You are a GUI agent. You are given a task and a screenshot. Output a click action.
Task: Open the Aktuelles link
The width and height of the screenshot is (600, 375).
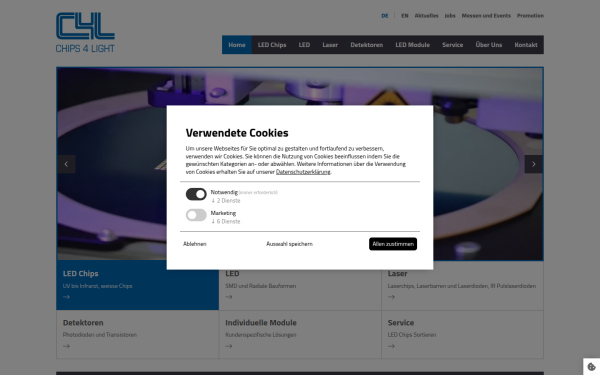tap(426, 16)
